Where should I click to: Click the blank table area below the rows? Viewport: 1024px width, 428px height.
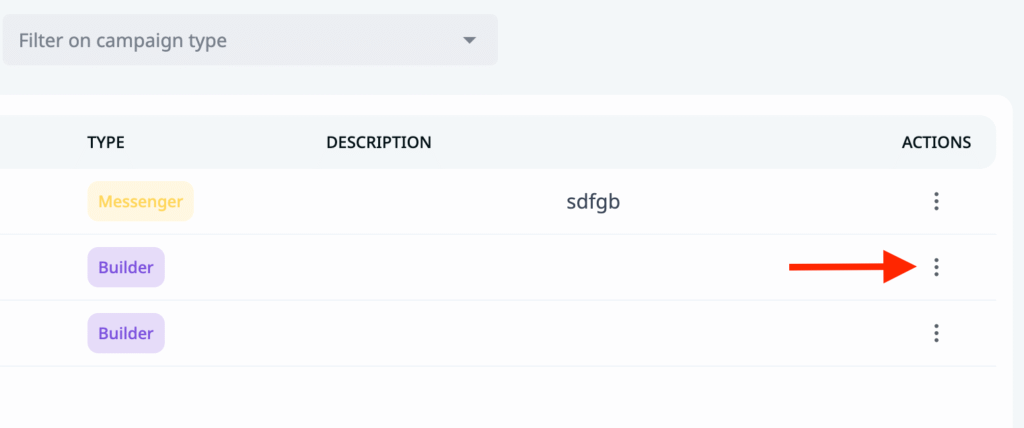point(500,397)
